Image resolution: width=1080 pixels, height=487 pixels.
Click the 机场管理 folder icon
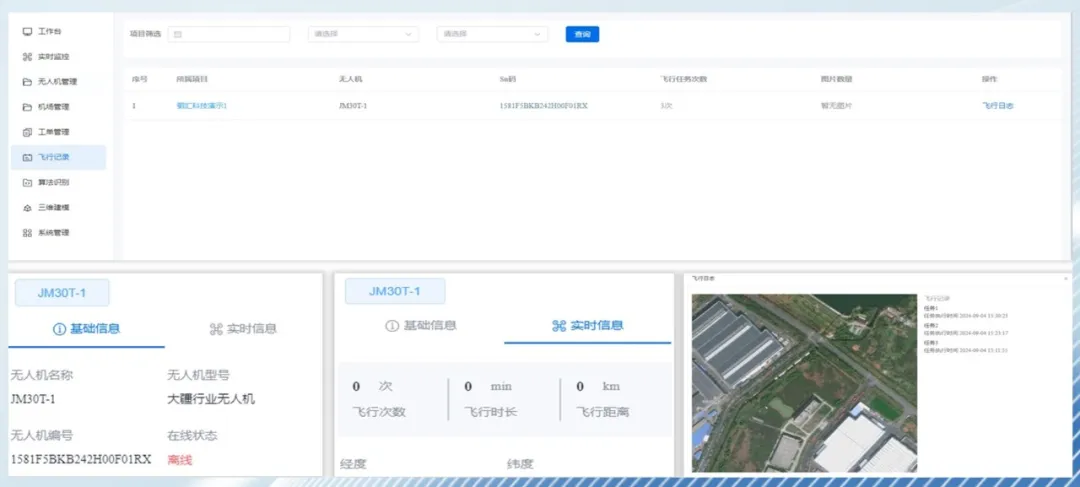point(27,107)
